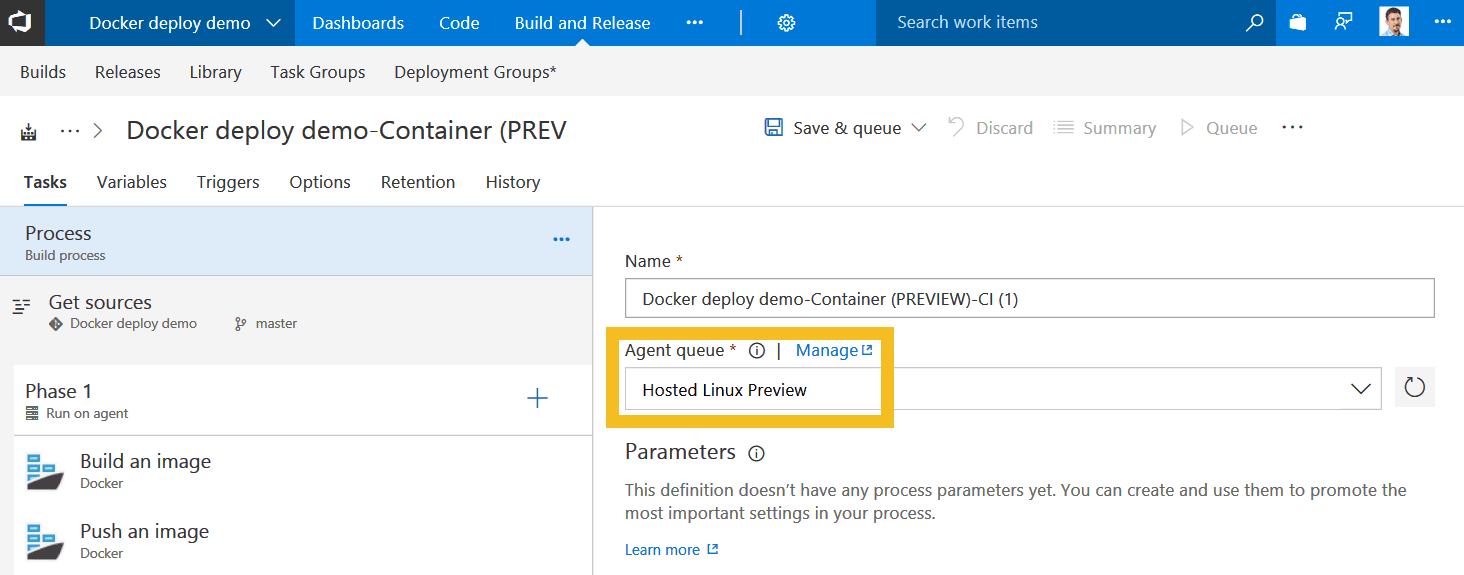Click the Parameters info icon
Viewport: 1464px width, 575px height.
(x=757, y=453)
